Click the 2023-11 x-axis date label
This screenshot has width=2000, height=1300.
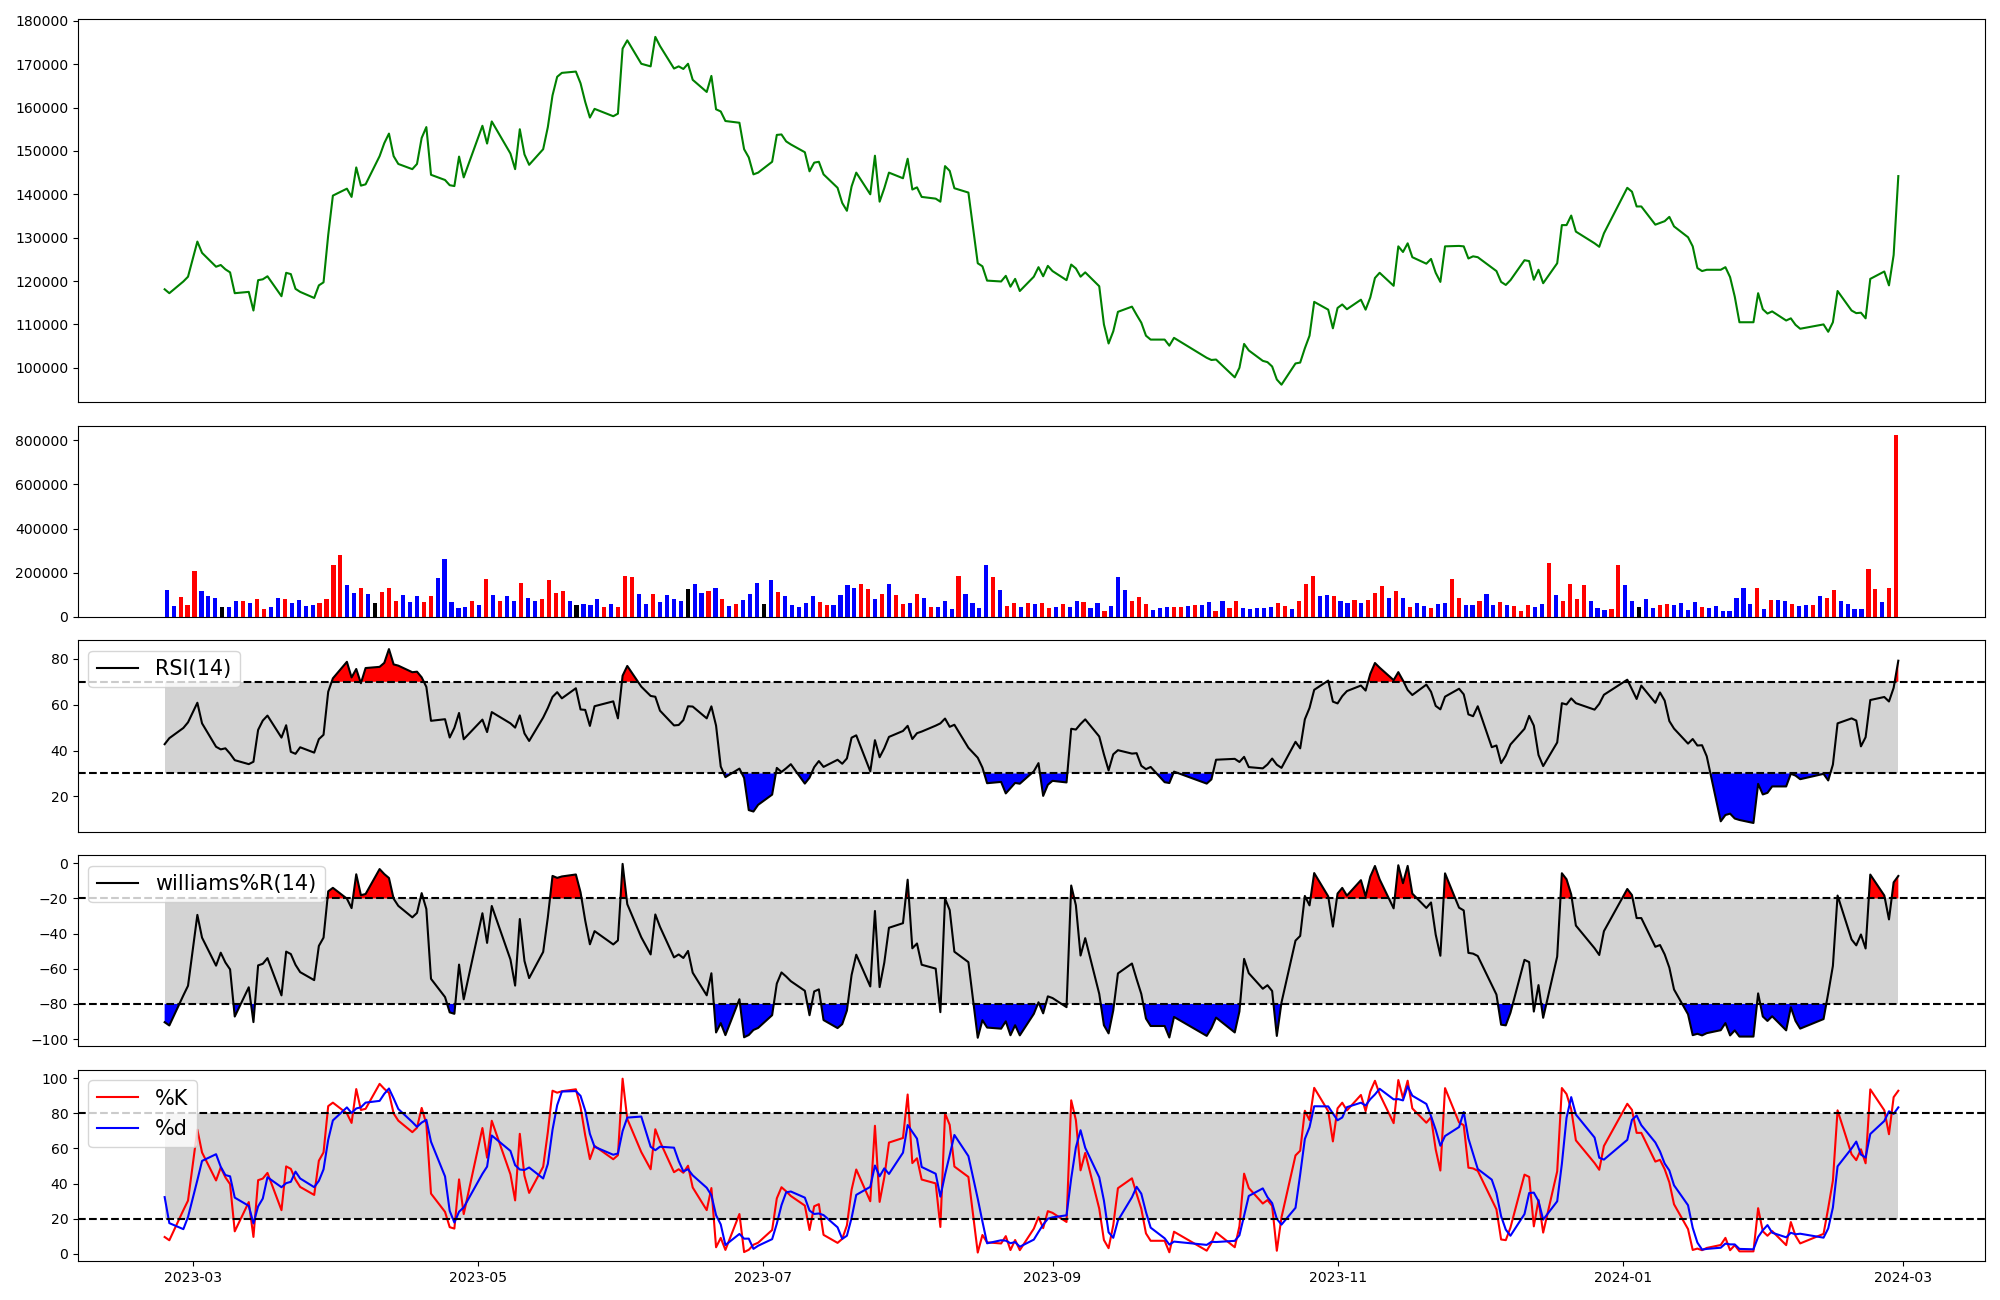[1338, 1277]
